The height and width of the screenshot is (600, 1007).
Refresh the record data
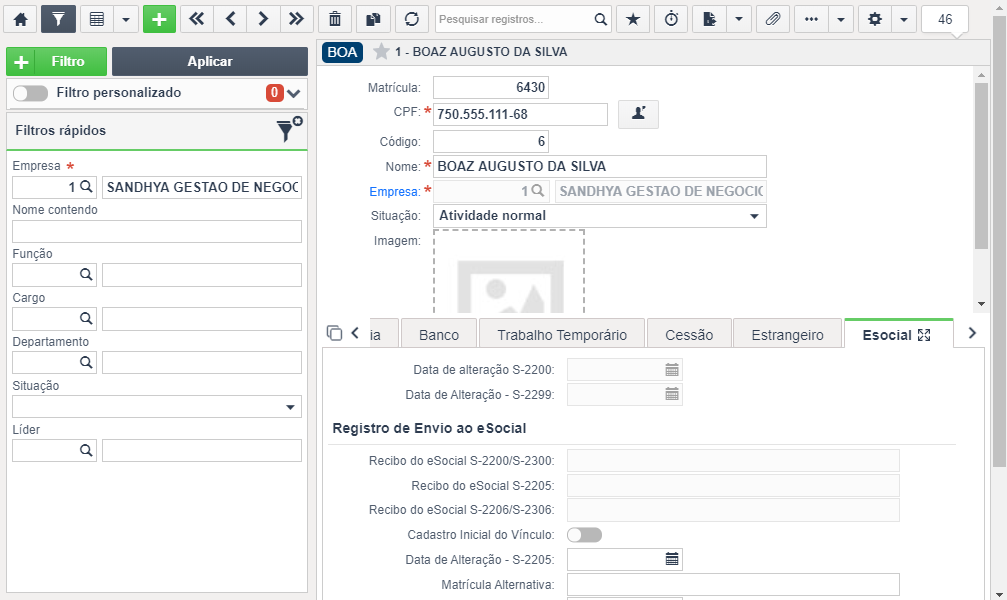pos(412,19)
